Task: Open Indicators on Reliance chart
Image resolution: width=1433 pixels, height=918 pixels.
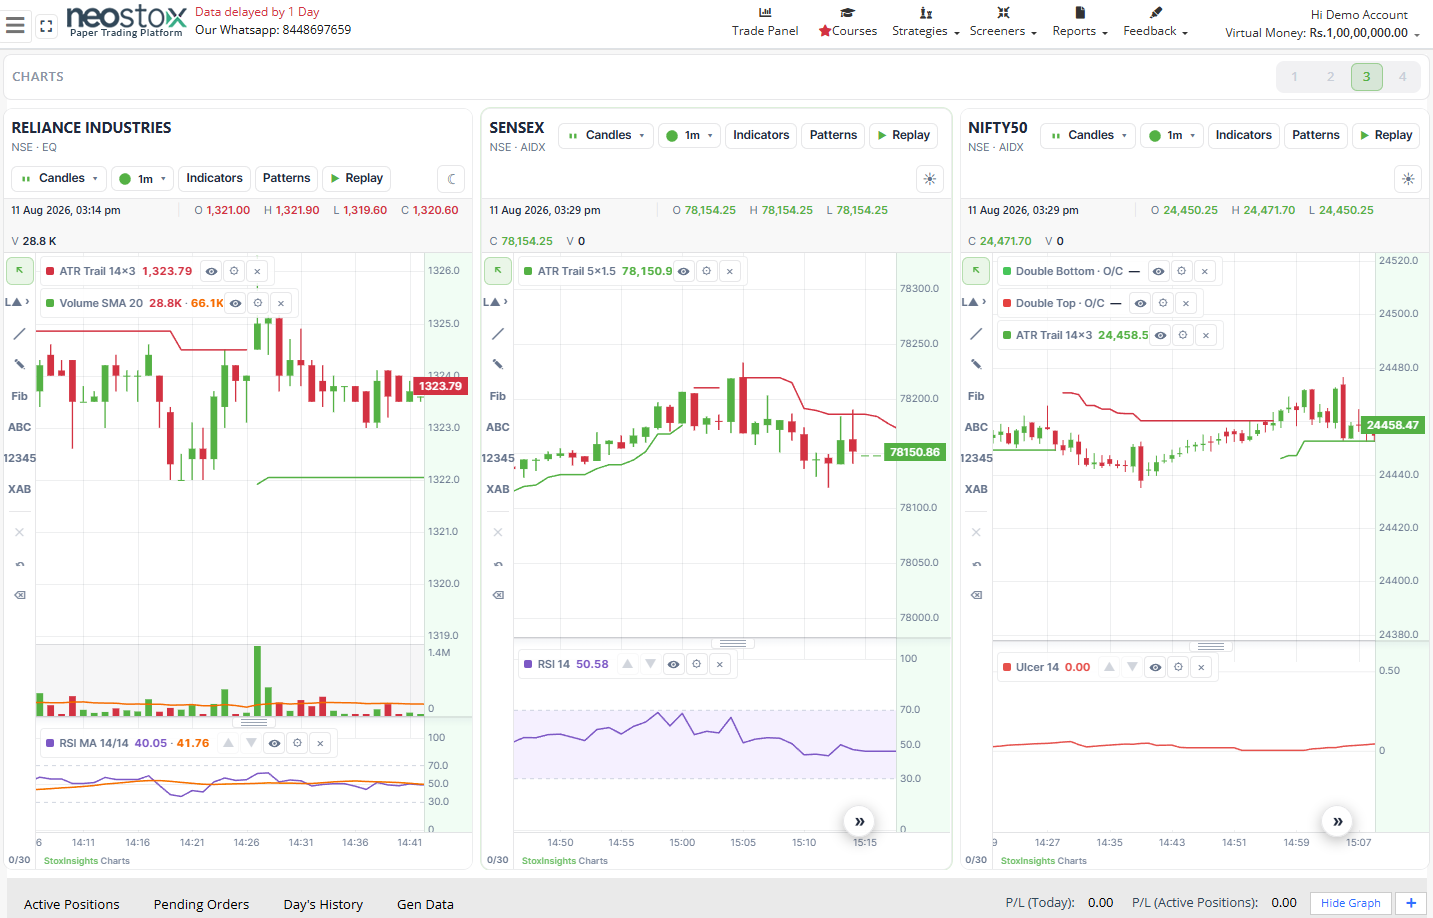Action: pyautogui.click(x=214, y=178)
